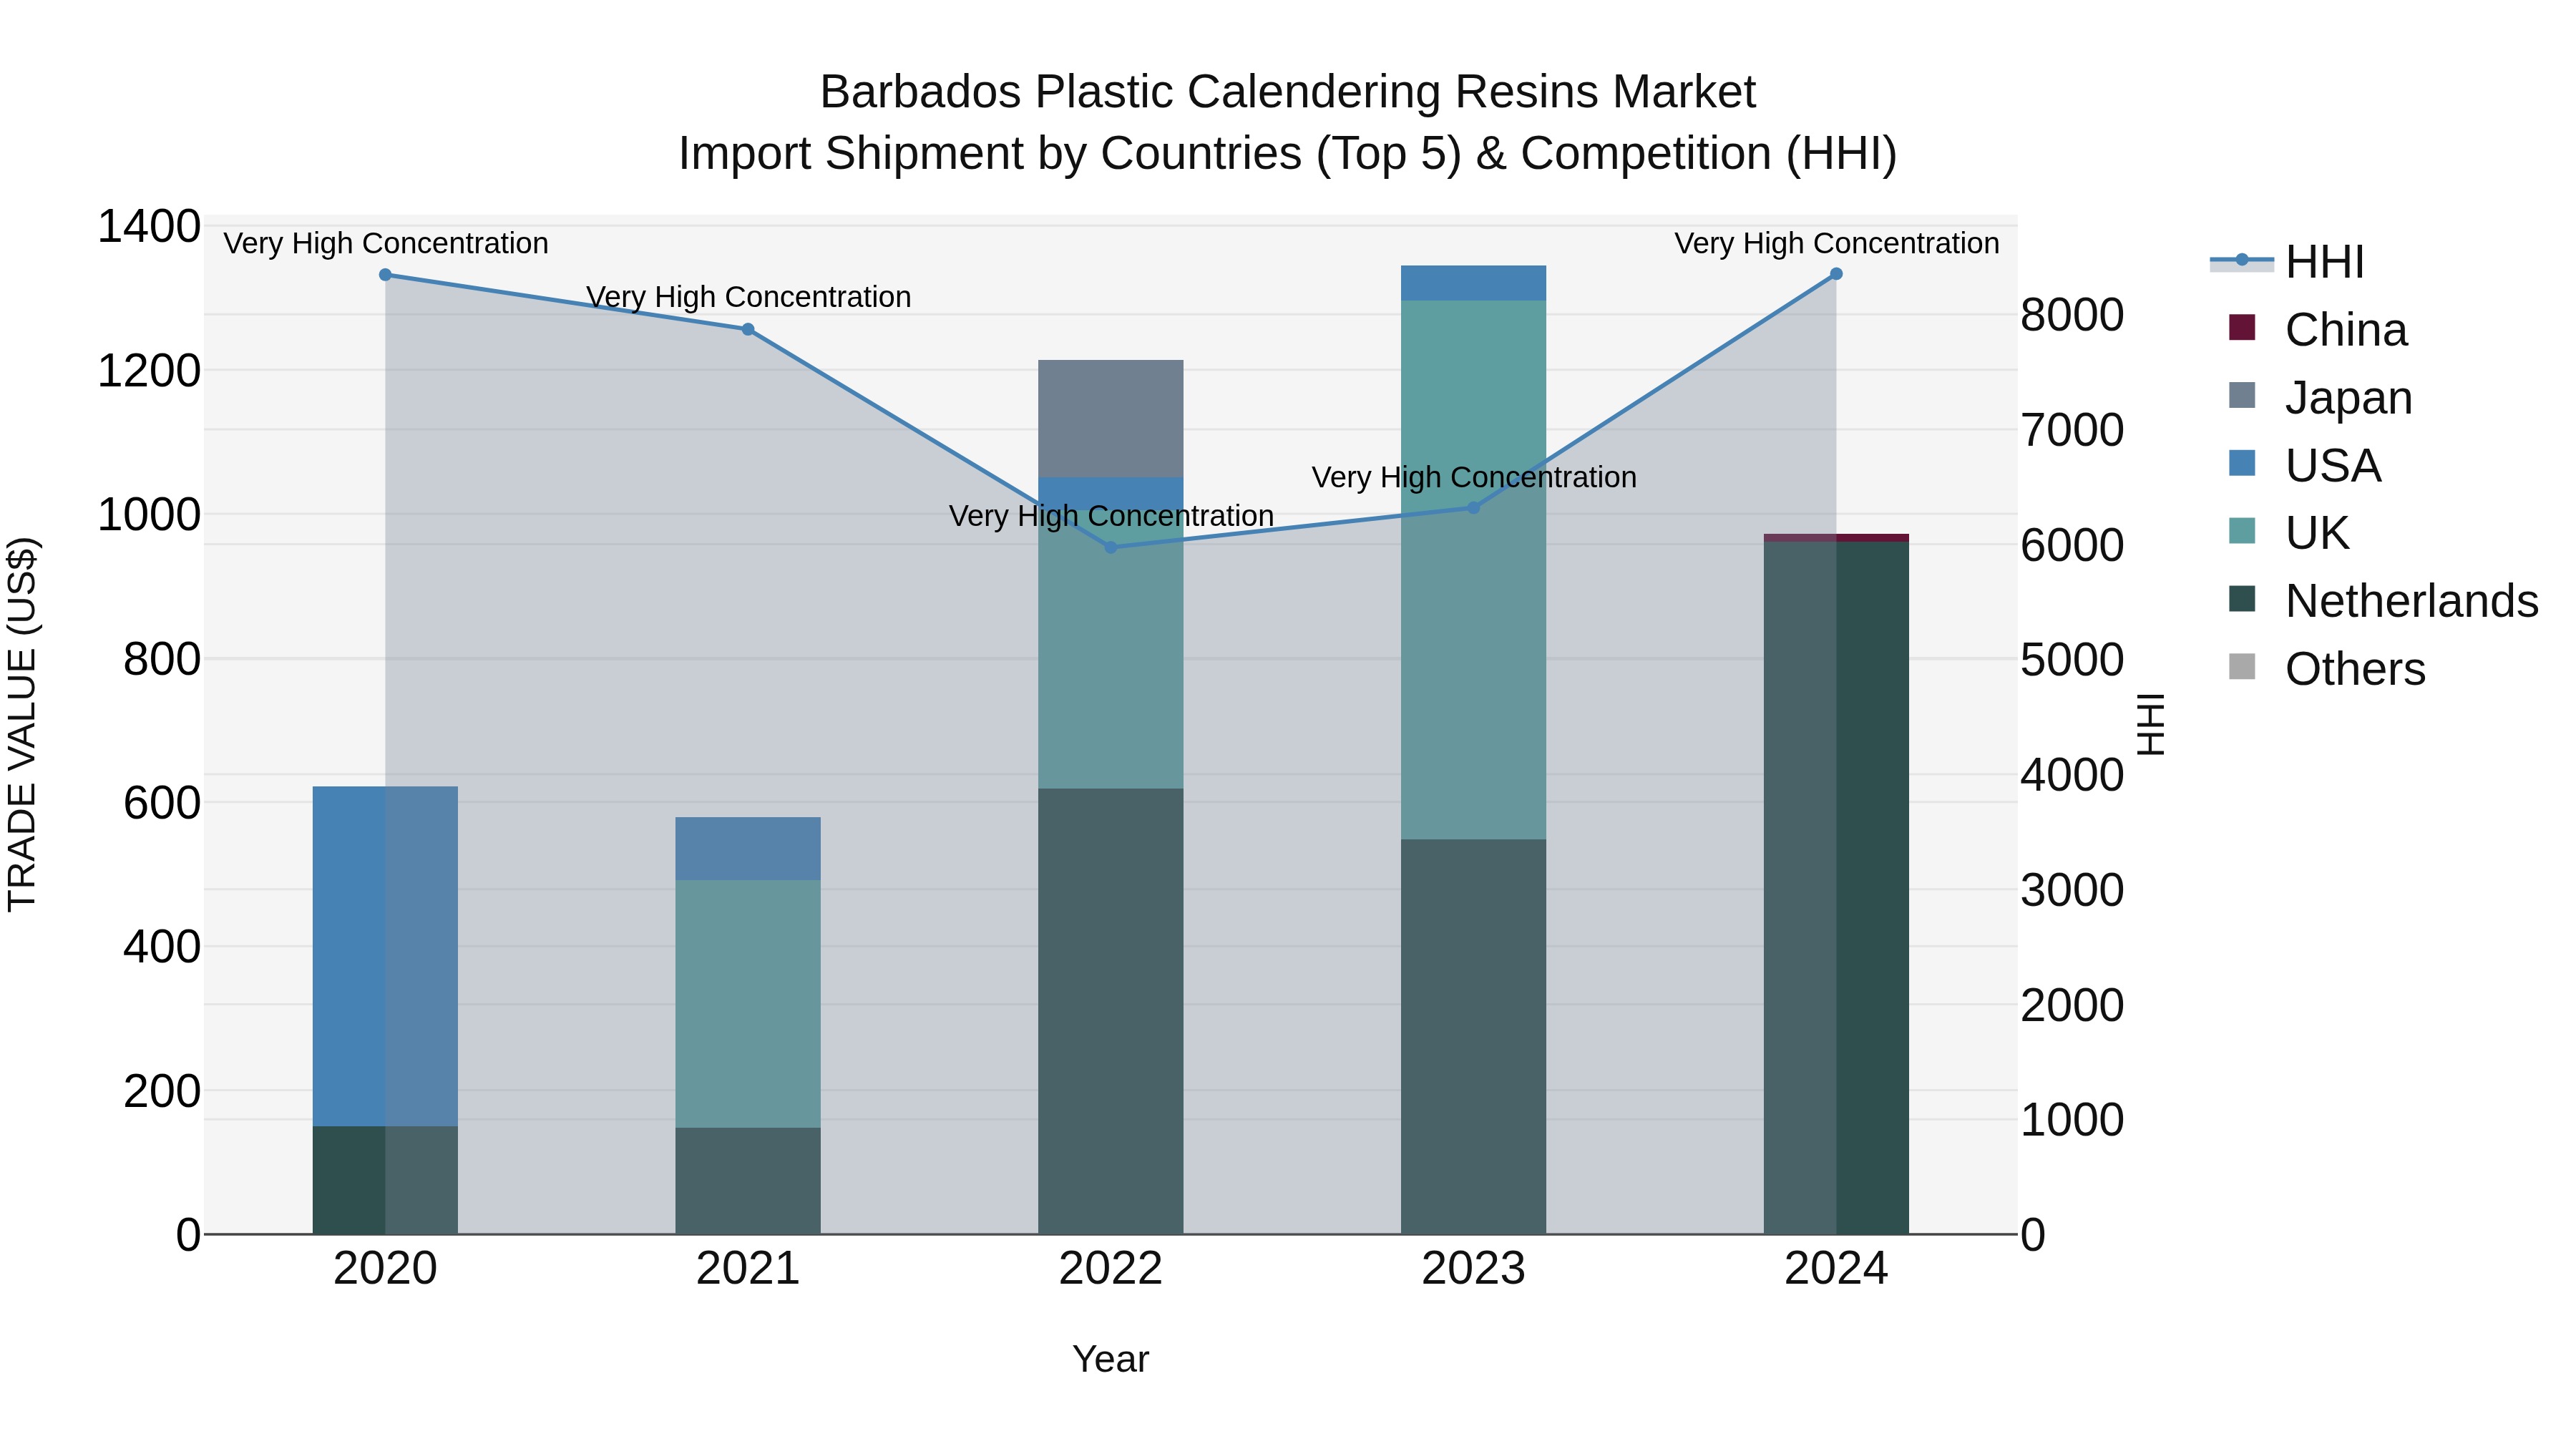Click the 8000 tick on HHI axis
2576x1449 pixels.
pos(2071,315)
